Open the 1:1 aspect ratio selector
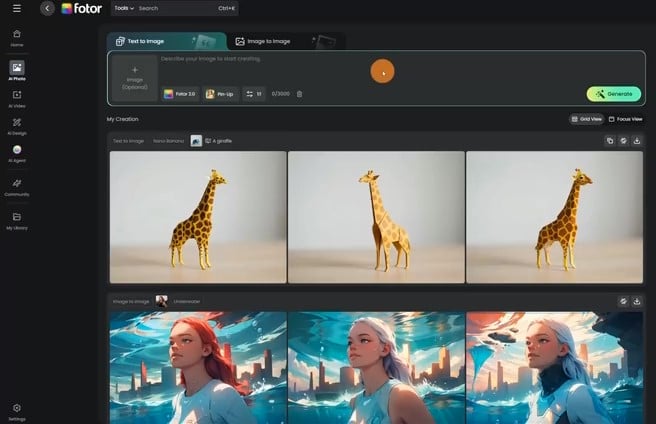The width and height of the screenshot is (656, 424). (254, 94)
